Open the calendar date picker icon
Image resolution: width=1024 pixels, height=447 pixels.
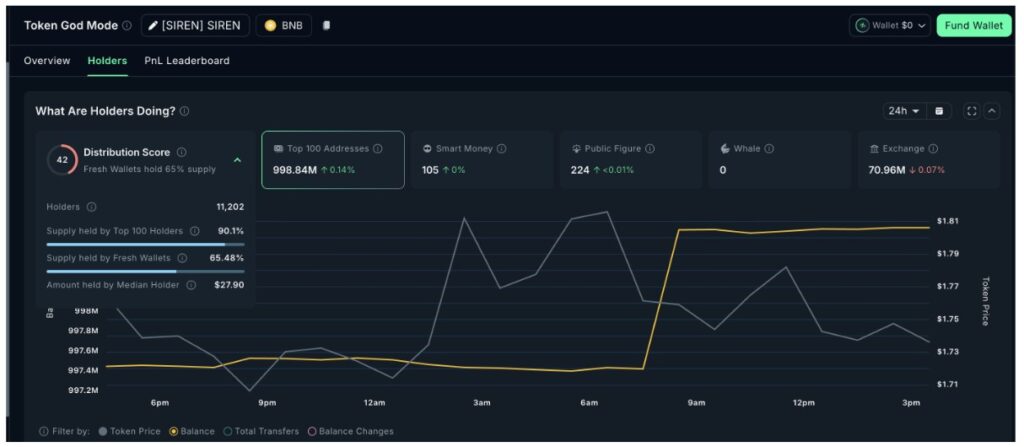(x=939, y=111)
